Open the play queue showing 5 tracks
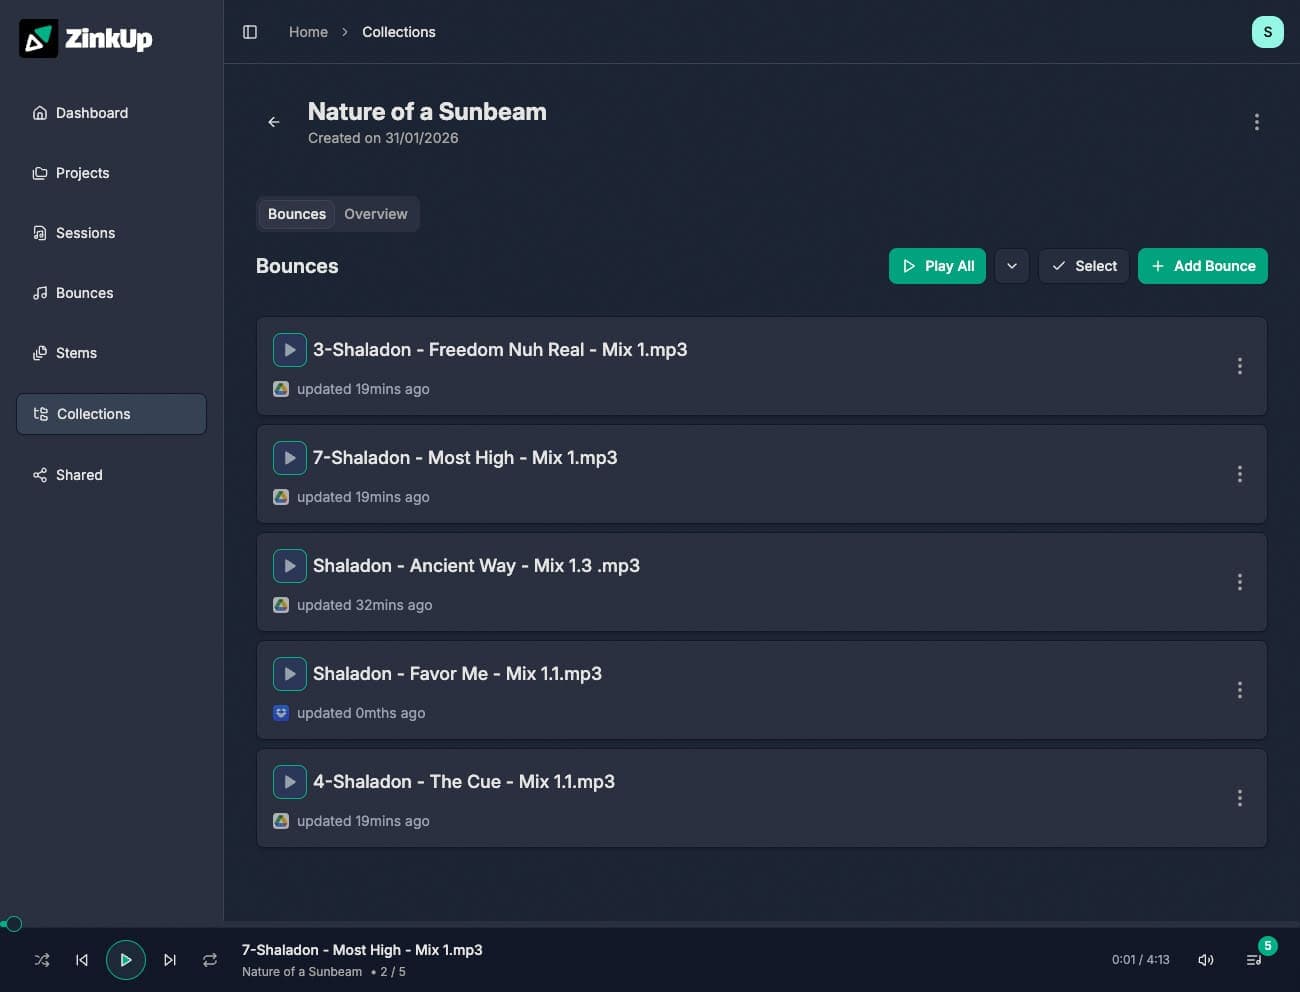Screen dimensions: 1300x992 tap(1253, 959)
